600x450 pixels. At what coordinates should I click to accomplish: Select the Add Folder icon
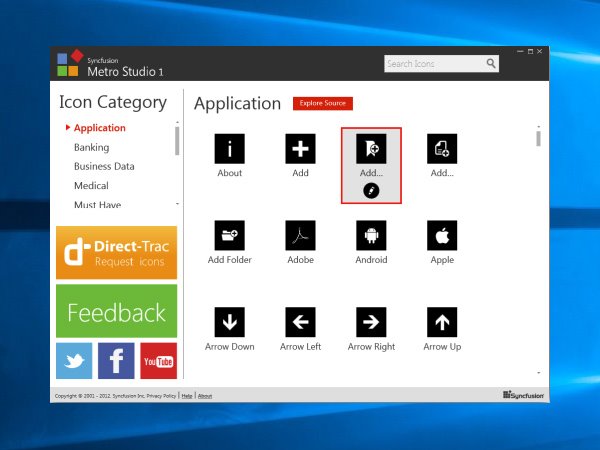pyautogui.click(x=229, y=235)
